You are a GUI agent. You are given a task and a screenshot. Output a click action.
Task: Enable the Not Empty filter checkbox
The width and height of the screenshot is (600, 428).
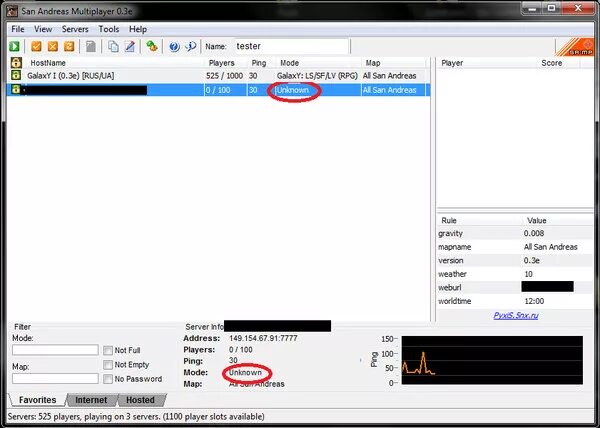click(108, 365)
